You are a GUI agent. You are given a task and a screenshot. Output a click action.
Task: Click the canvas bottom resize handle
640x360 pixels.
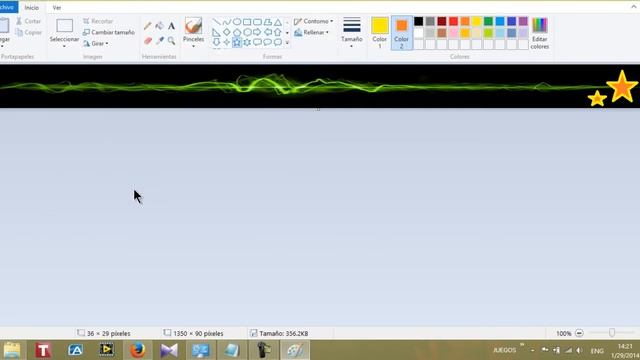[318, 109]
